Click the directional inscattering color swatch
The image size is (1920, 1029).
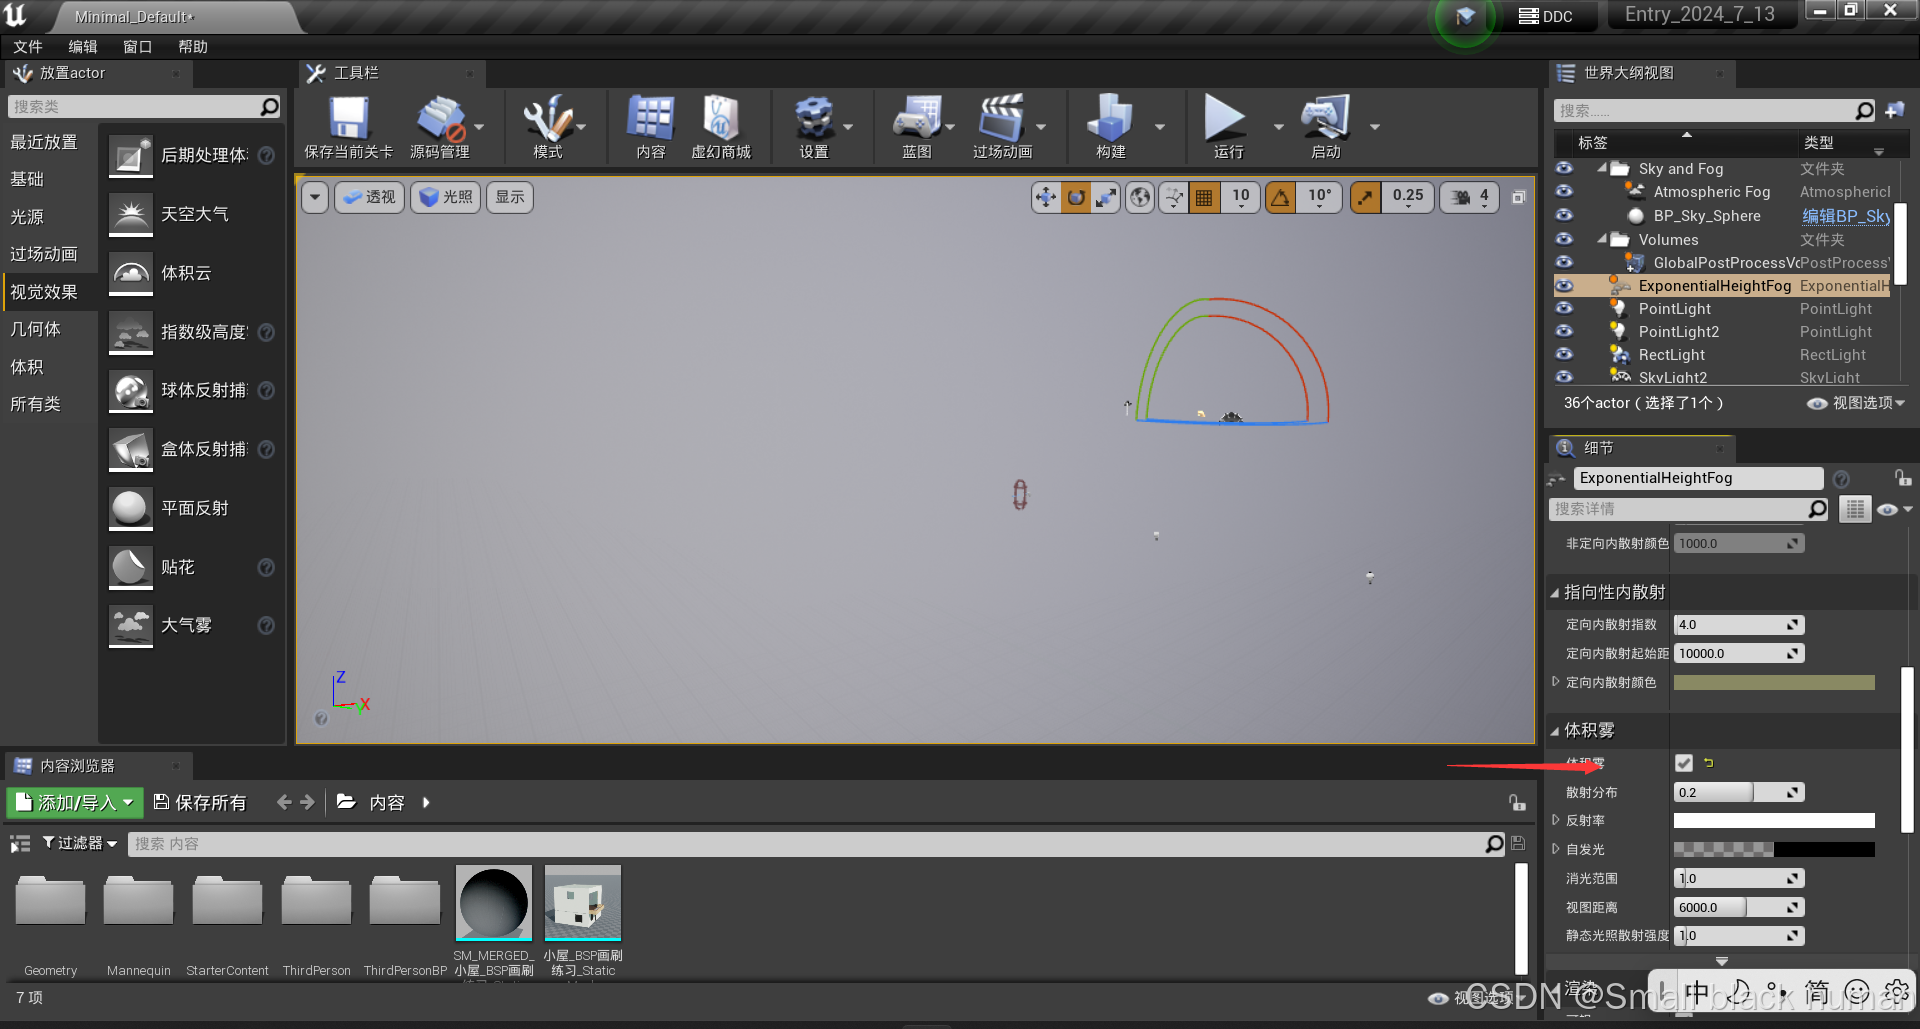point(1773,682)
